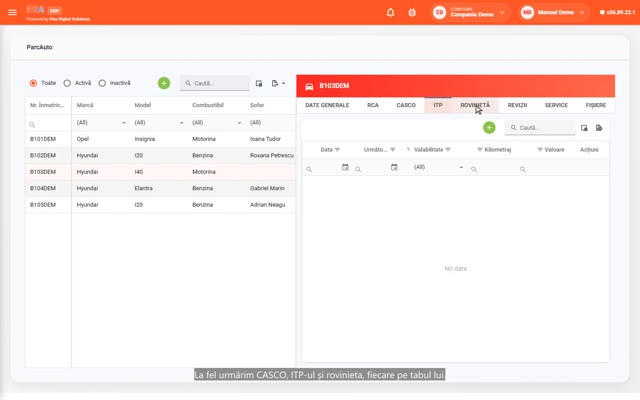Select the Toate radio button

tap(33, 83)
